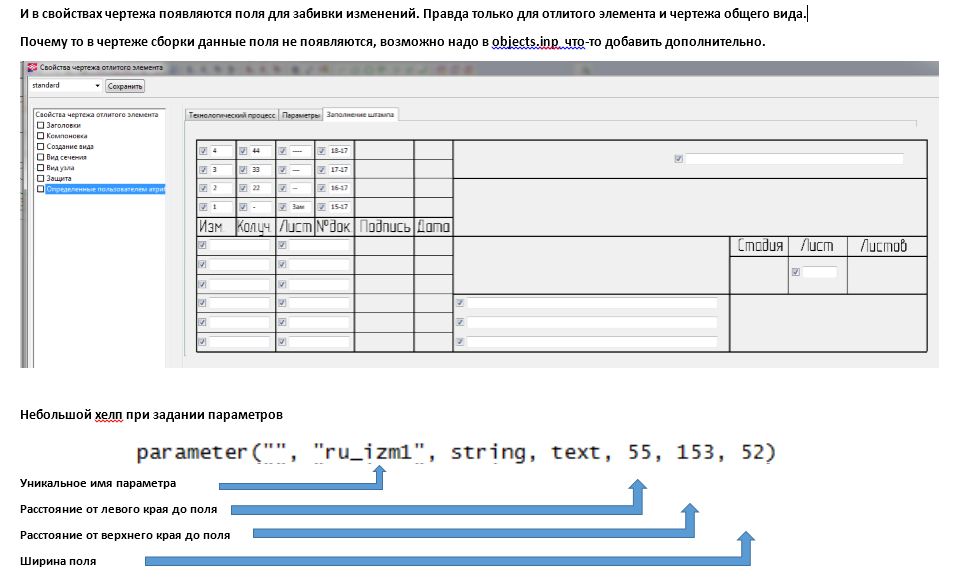Click the field containing 4
Image resolution: width=970 pixels, height=583 pixels.
pos(221,151)
